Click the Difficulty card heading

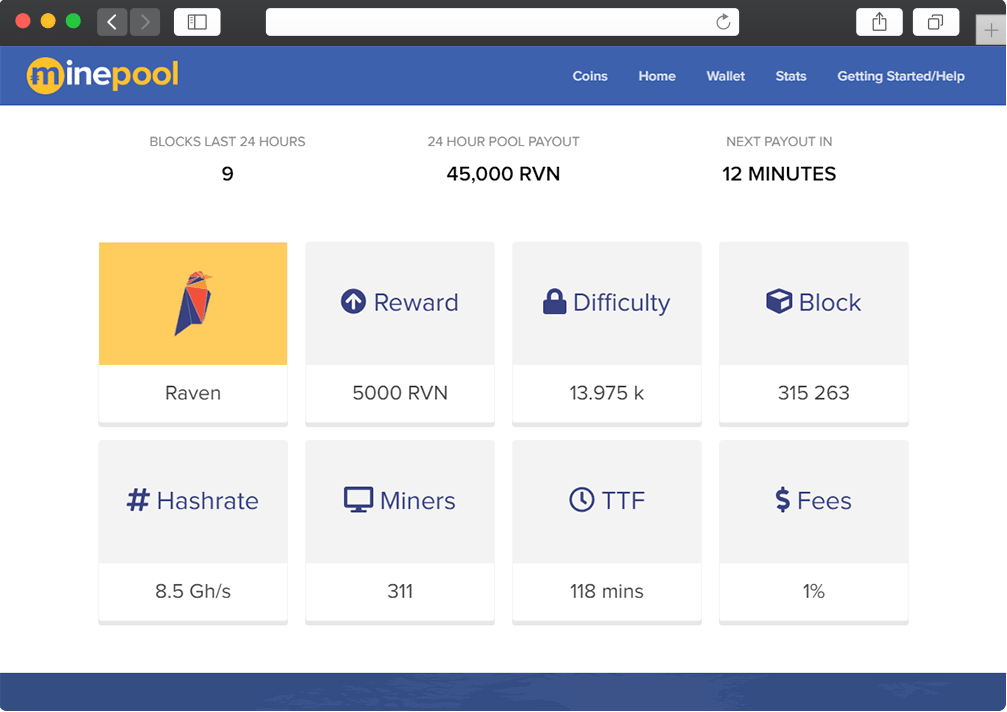click(622, 302)
